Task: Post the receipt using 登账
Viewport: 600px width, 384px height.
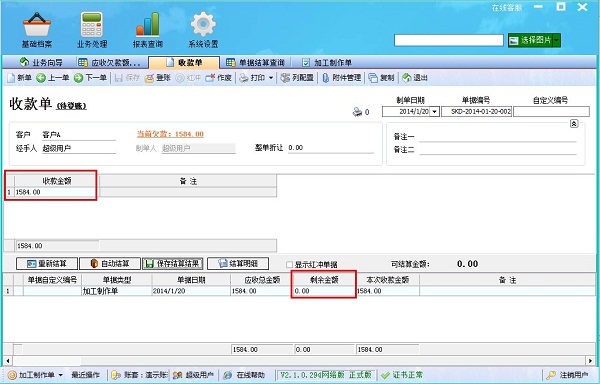Action: pyautogui.click(x=158, y=78)
